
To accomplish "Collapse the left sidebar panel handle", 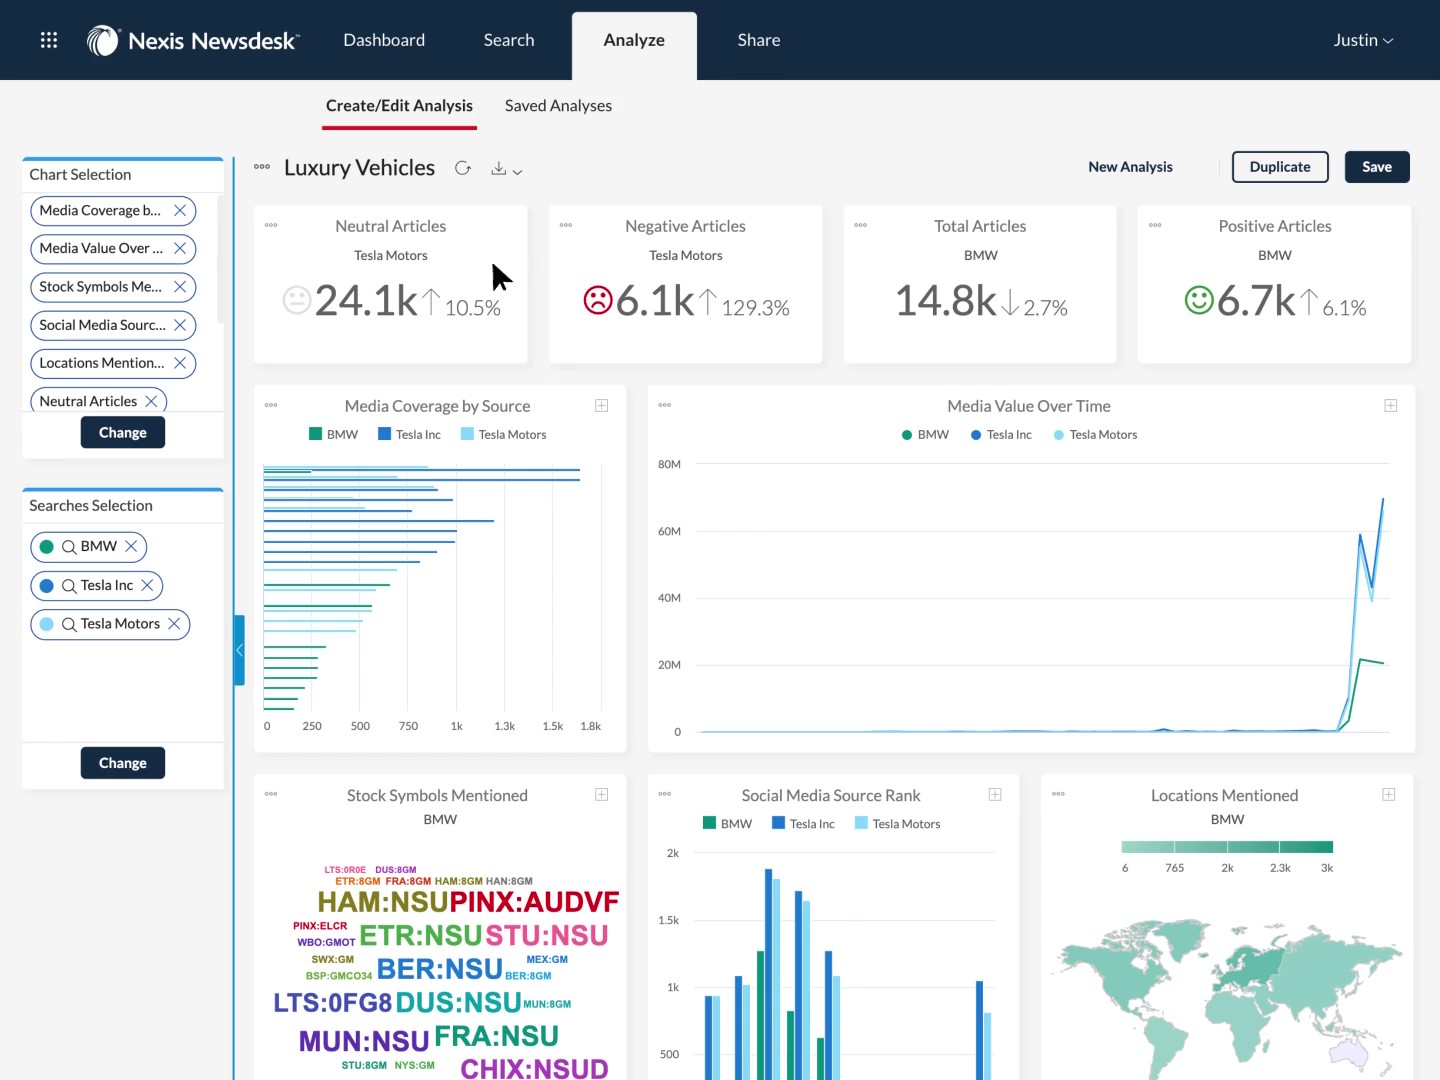I will (239, 650).
